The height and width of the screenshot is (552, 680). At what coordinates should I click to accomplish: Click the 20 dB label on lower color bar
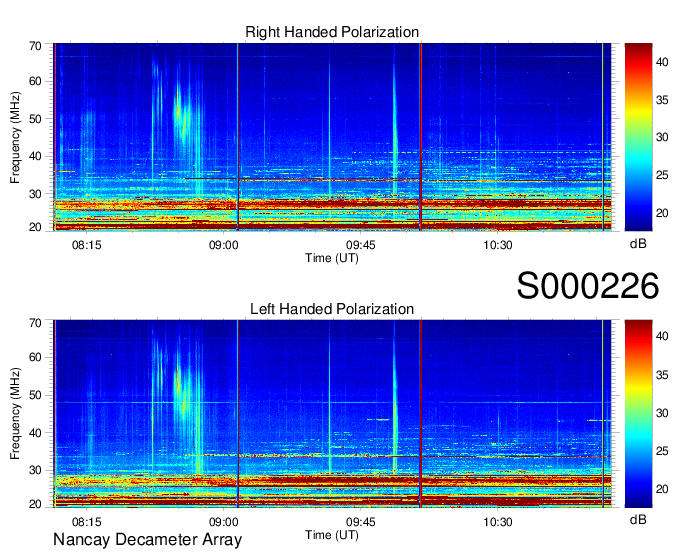[x=662, y=490]
